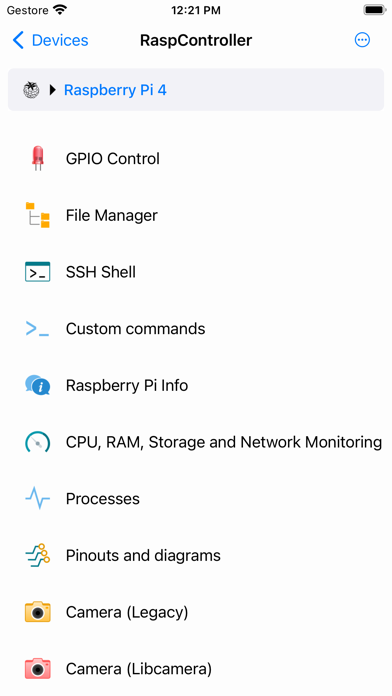
Task: Tap the Raspberry Pi Info bubble icon
Action: 38,385
